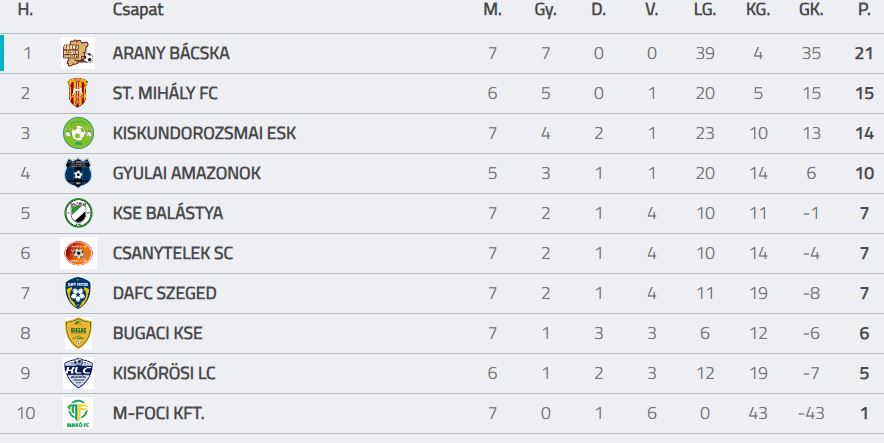Click the St. Mihály FC crest
Image resolution: width=884 pixels, height=443 pixels.
click(x=78, y=93)
